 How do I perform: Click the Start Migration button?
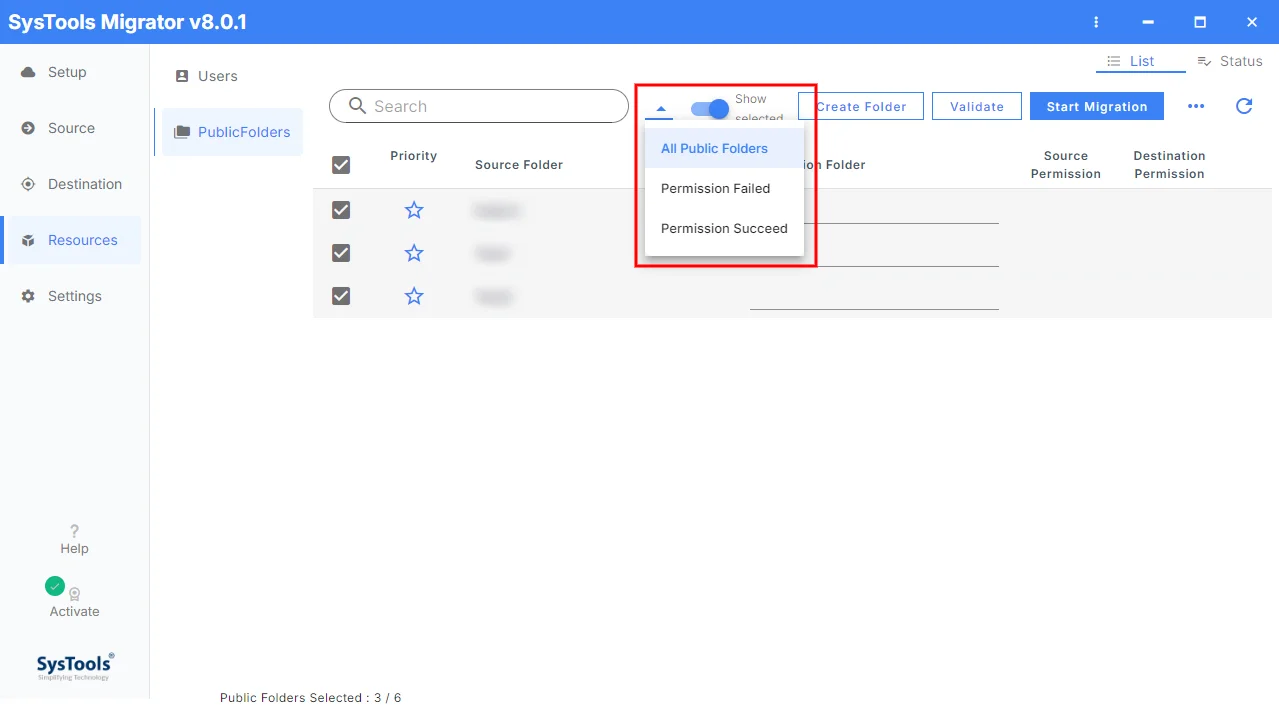1097,106
